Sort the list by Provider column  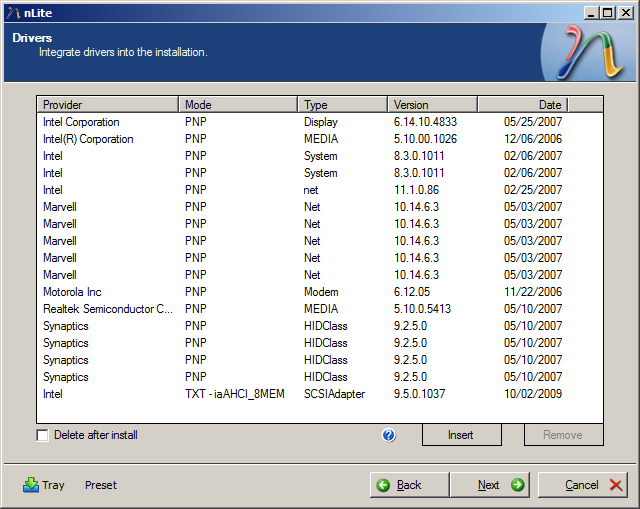tap(108, 105)
